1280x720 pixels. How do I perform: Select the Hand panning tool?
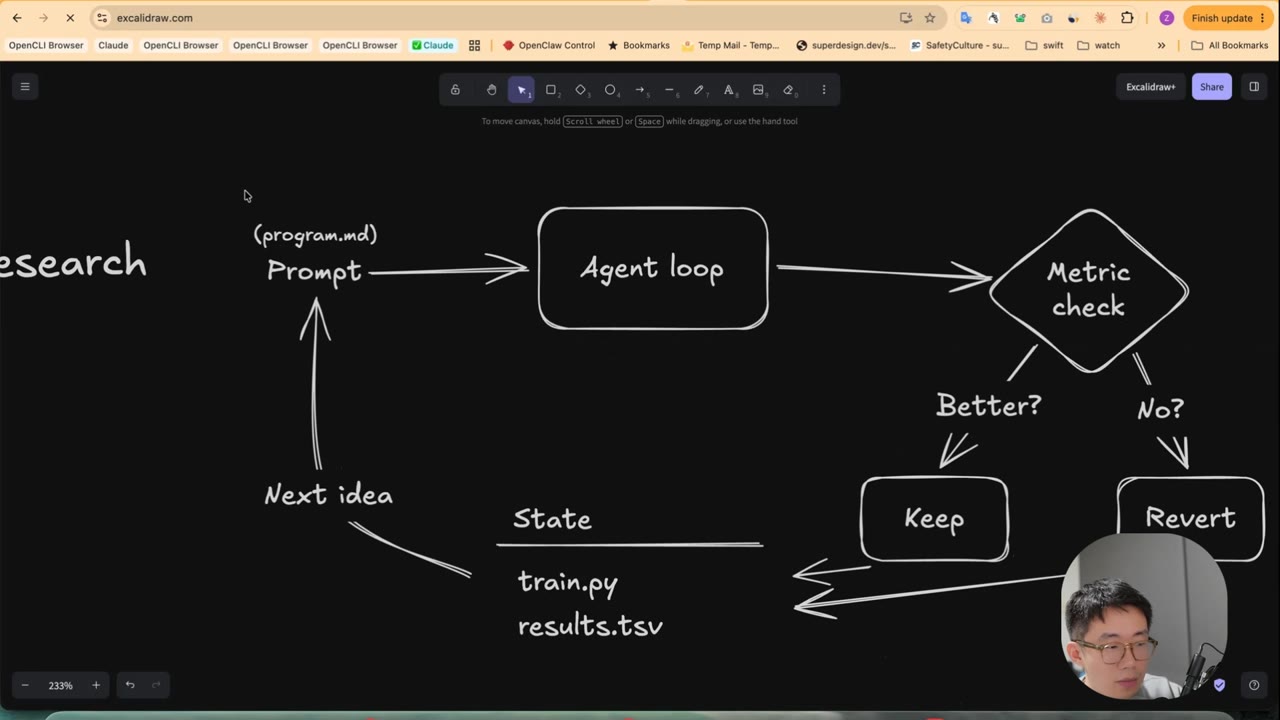pos(491,90)
